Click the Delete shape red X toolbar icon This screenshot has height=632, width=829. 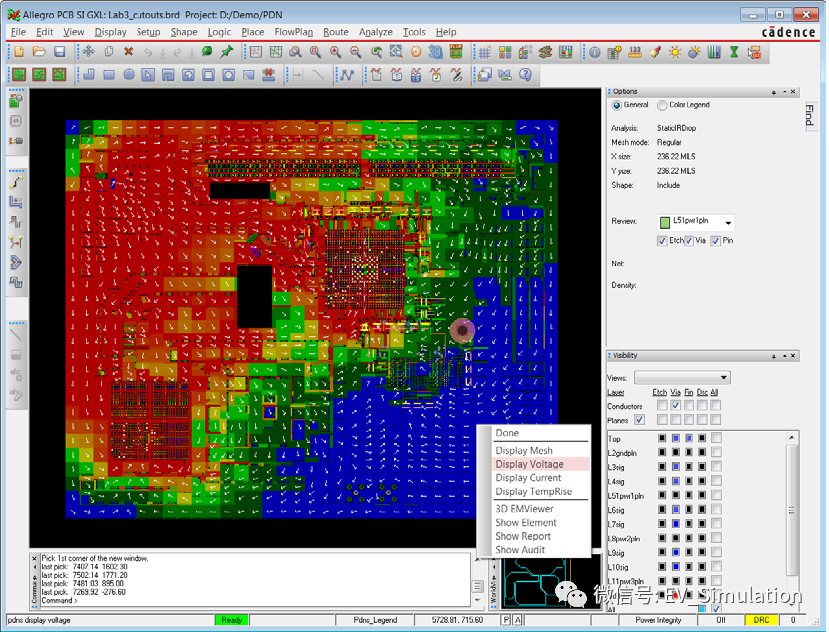[x=269, y=75]
